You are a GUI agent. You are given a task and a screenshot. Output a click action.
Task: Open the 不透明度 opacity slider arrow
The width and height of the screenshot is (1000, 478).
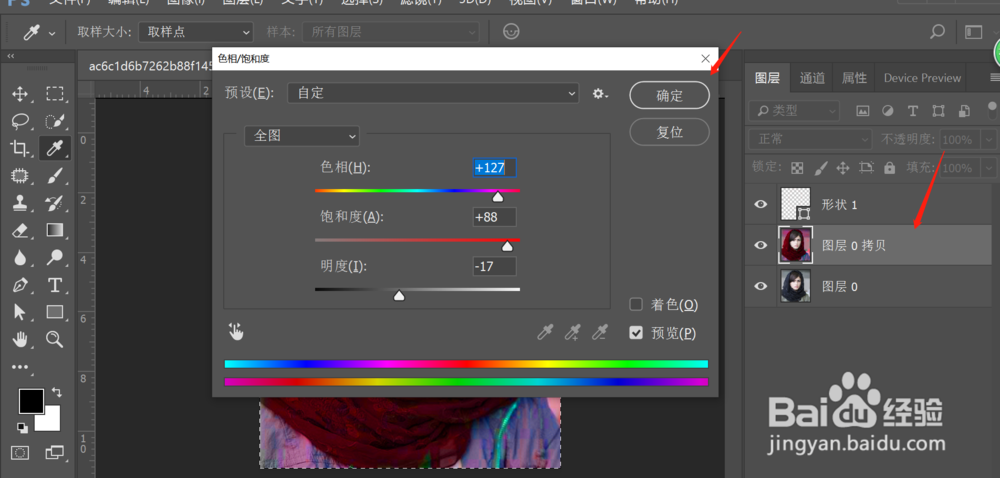point(989,140)
